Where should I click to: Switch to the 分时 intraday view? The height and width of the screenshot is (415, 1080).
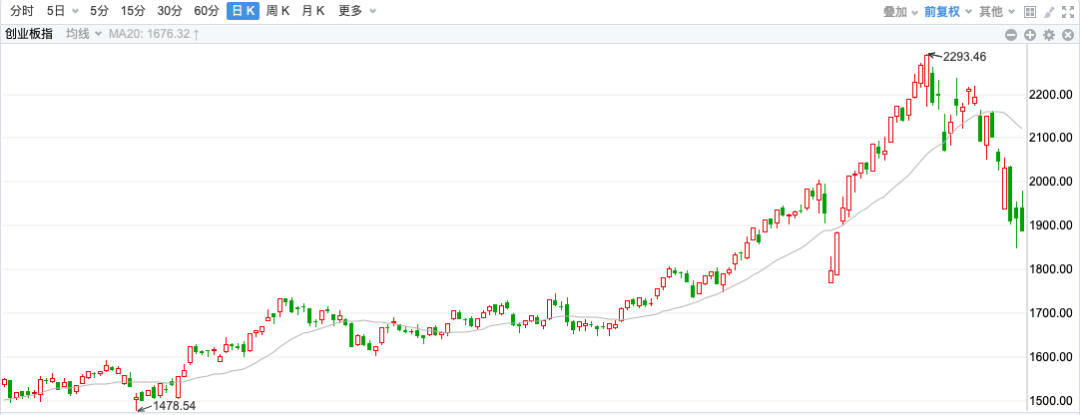tap(22, 11)
